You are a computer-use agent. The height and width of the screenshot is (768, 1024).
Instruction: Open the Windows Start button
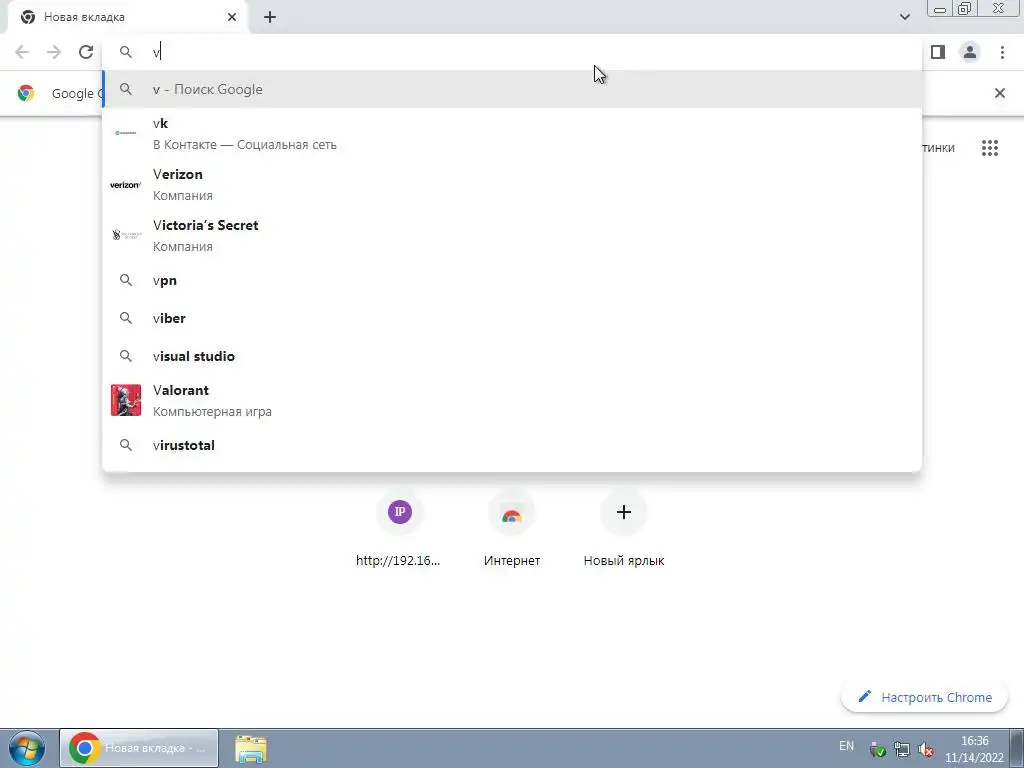point(27,748)
